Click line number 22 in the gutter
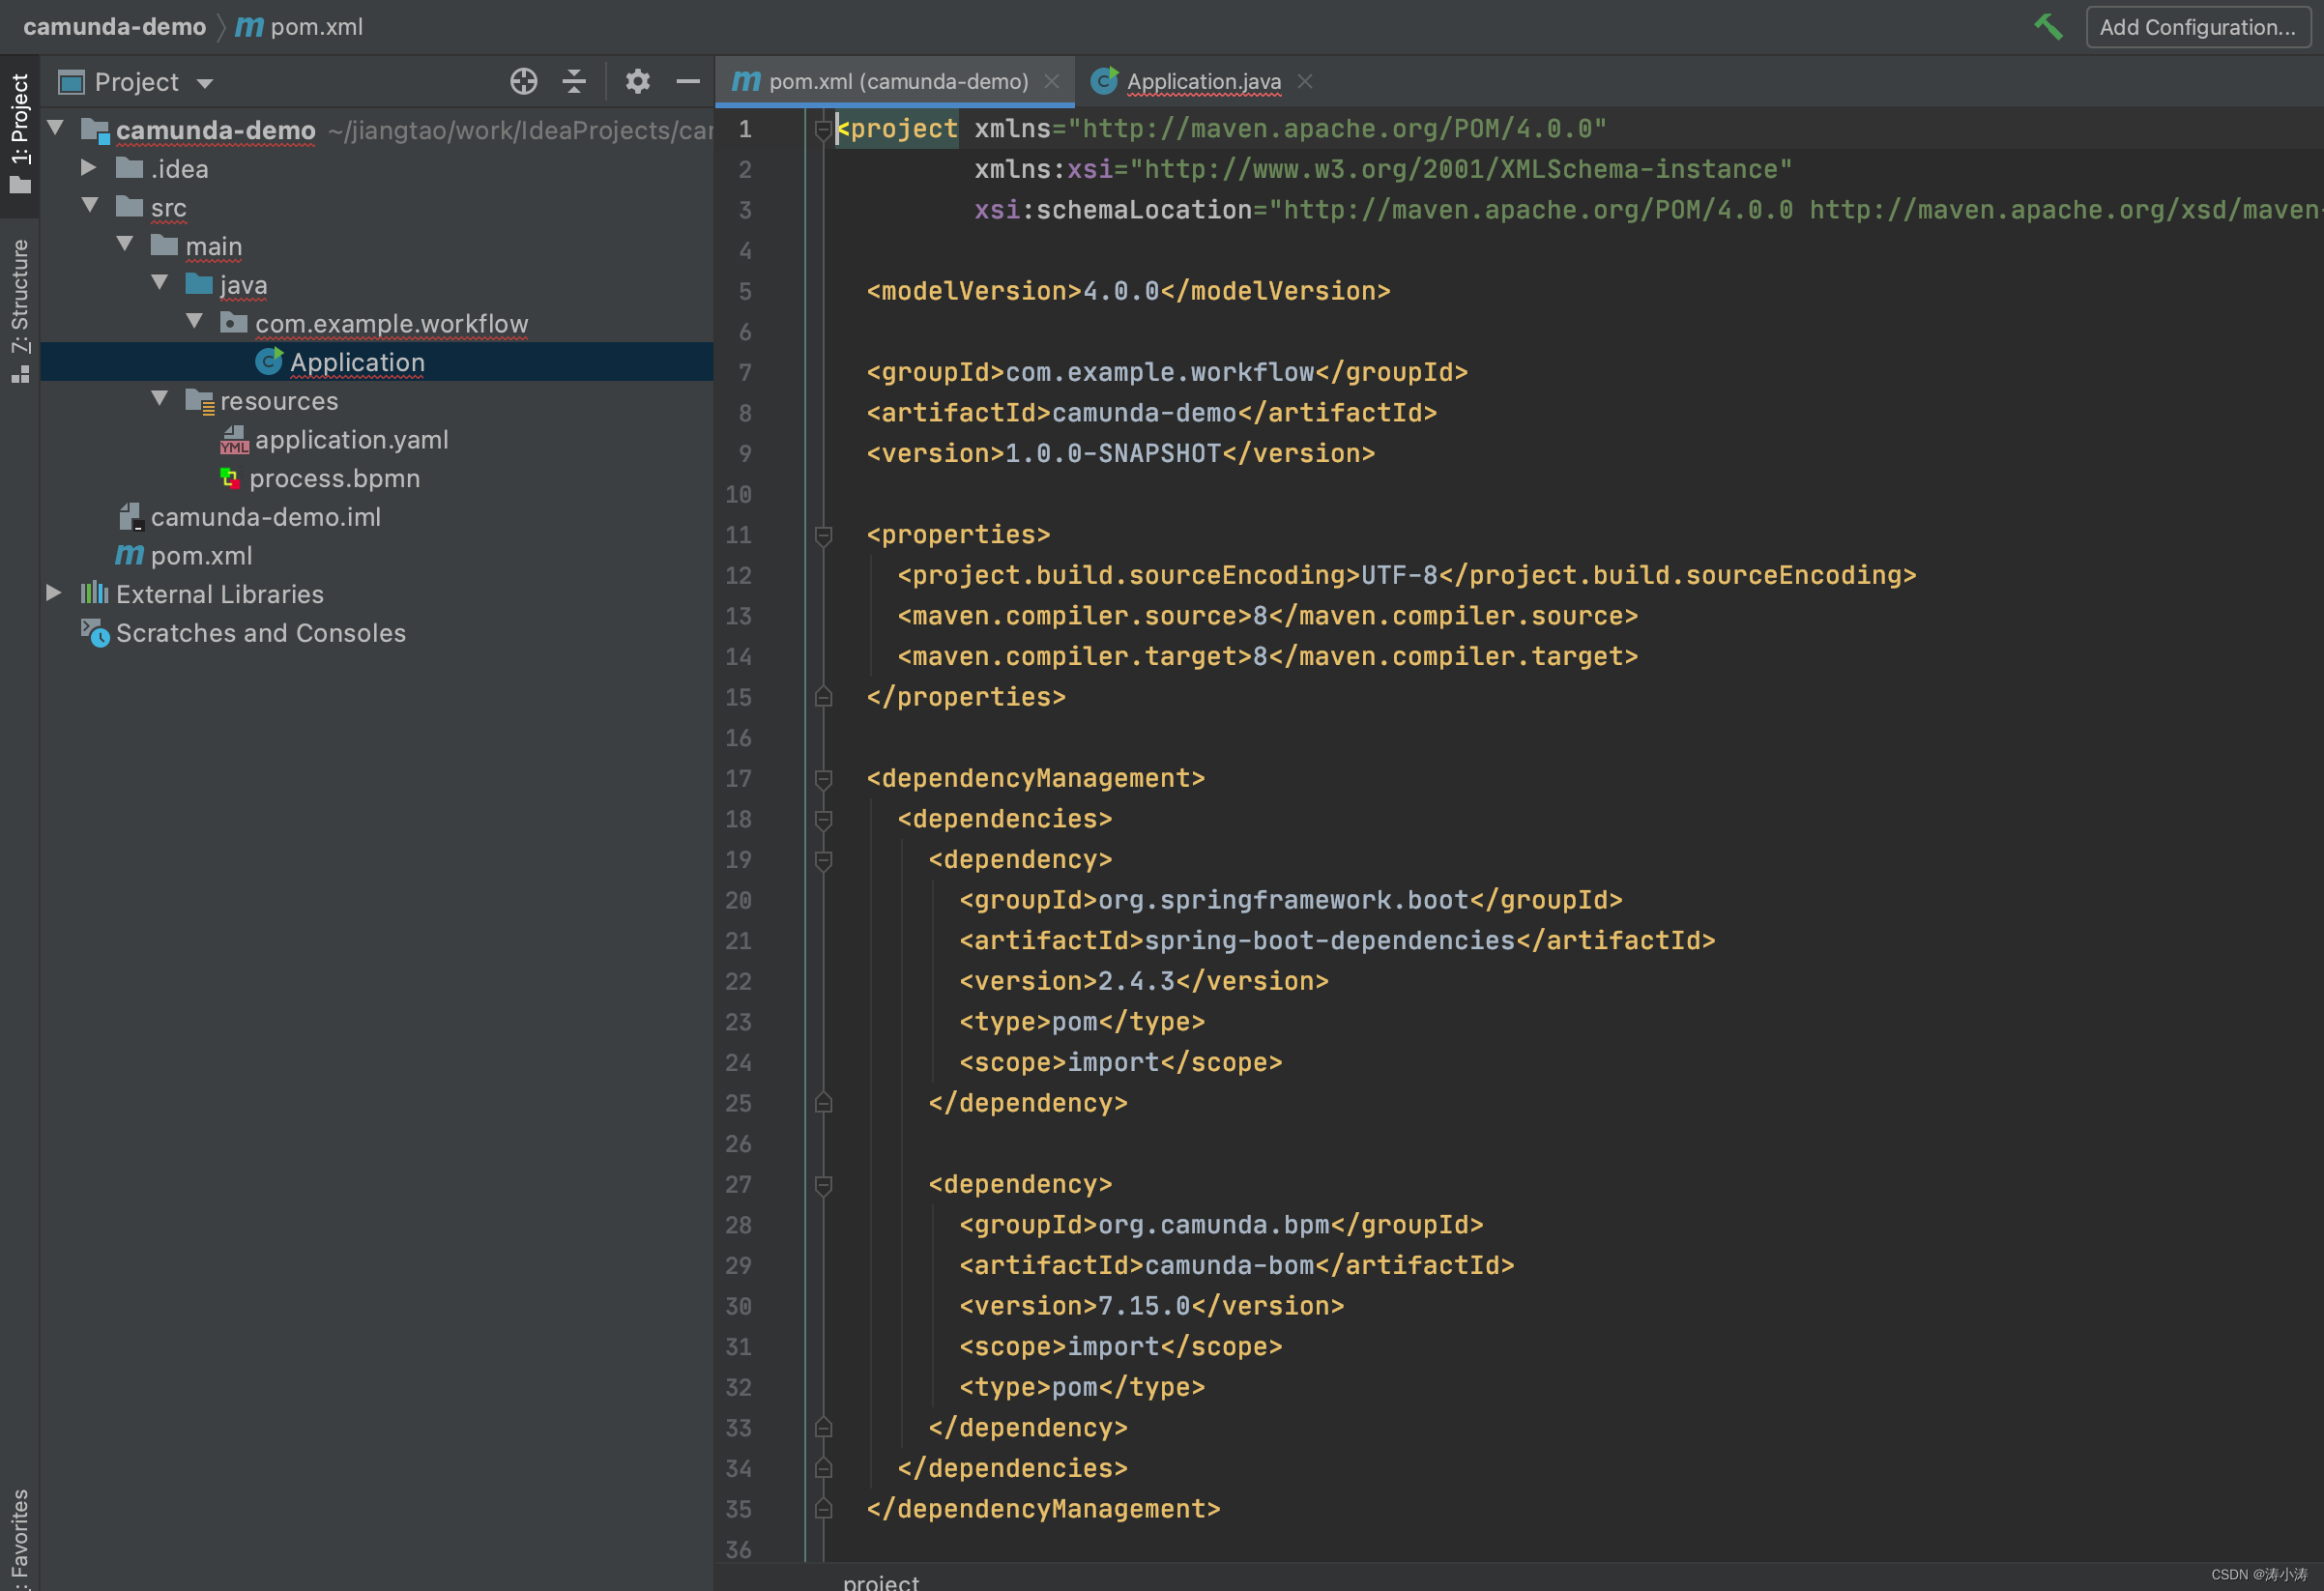Image resolution: width=2324 pixels, height=1591 pixels. pos(738,981)
